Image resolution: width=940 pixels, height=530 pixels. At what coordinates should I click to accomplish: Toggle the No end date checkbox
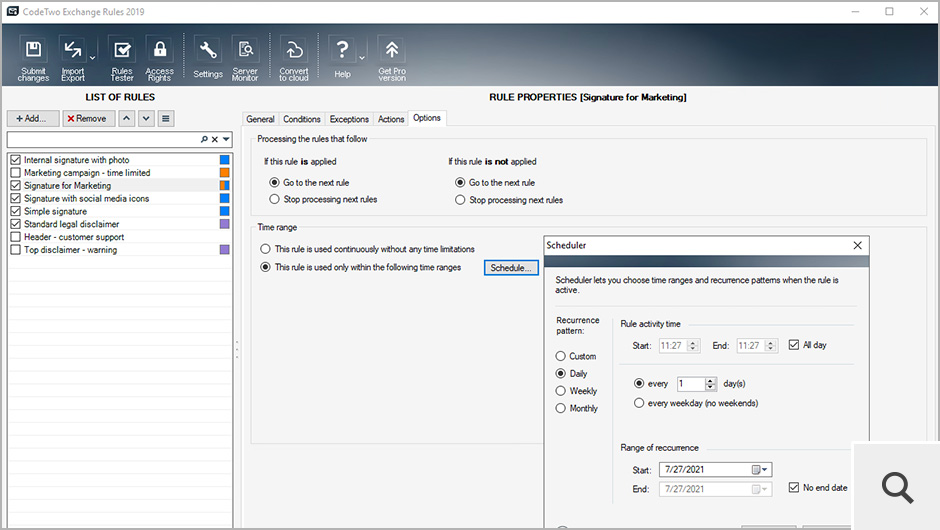click(794, 487)
